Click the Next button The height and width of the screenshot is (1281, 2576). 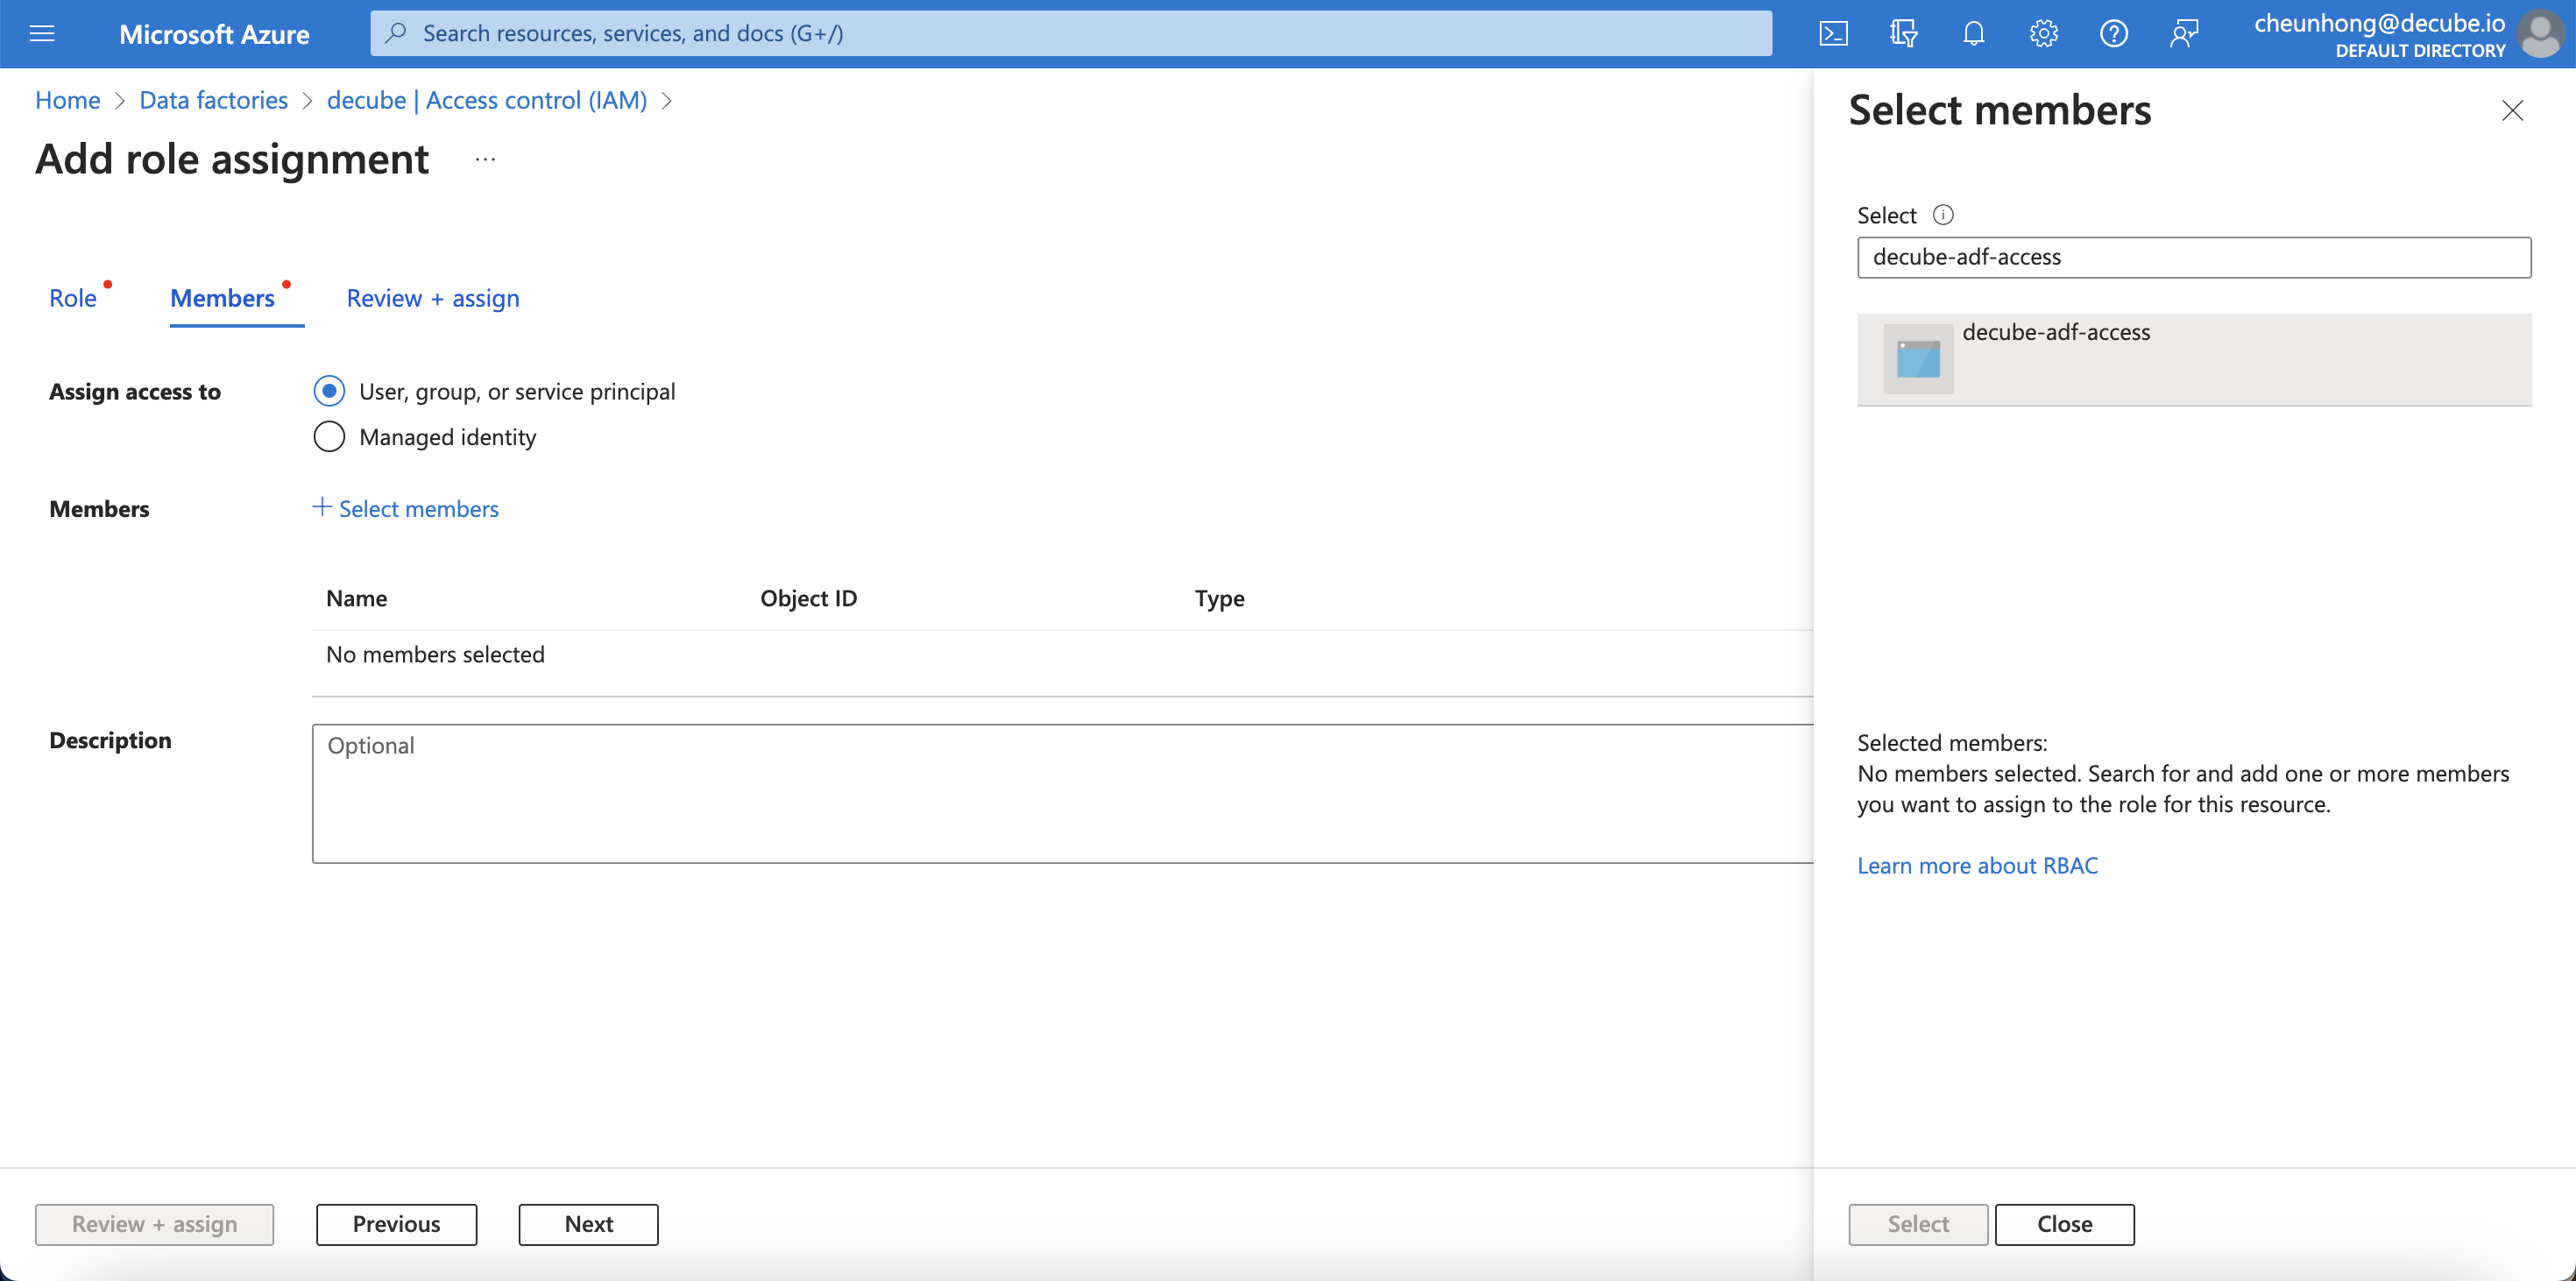point(588,1224)
